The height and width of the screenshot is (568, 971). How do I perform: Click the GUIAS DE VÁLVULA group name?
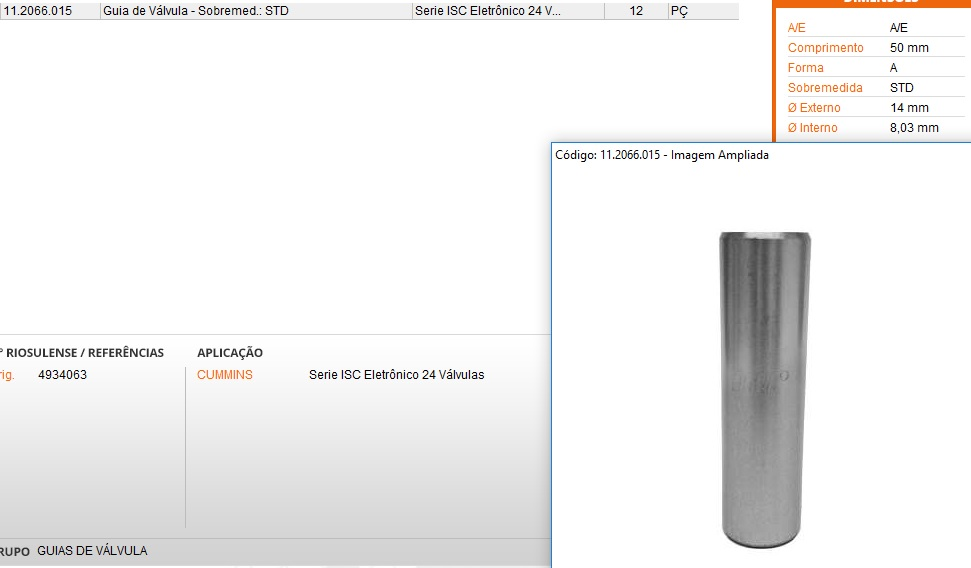pyautogui.click(x=92, y=551)
